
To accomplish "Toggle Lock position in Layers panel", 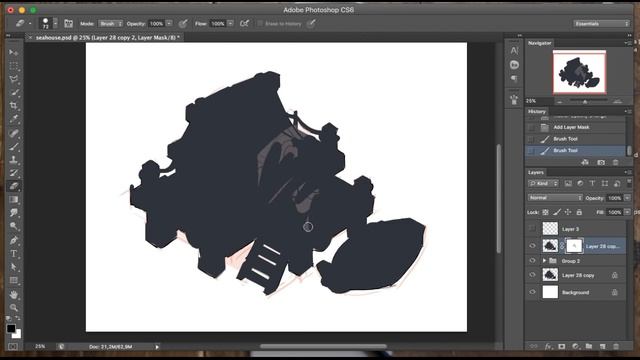I will [568, 212].
